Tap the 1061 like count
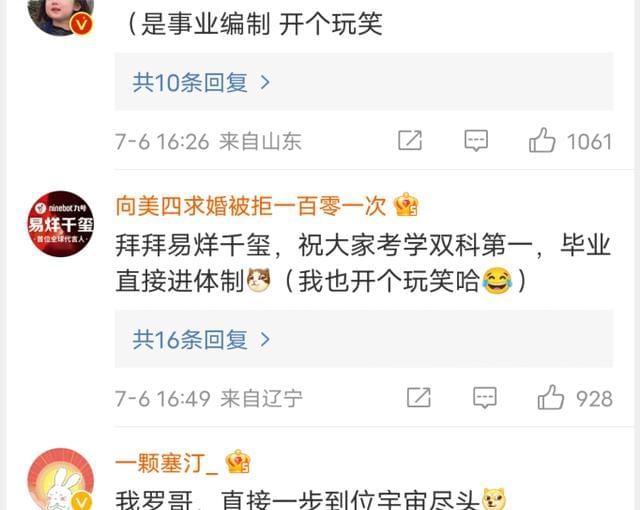Viewport: 640px width, 510px height. [589, 142]
